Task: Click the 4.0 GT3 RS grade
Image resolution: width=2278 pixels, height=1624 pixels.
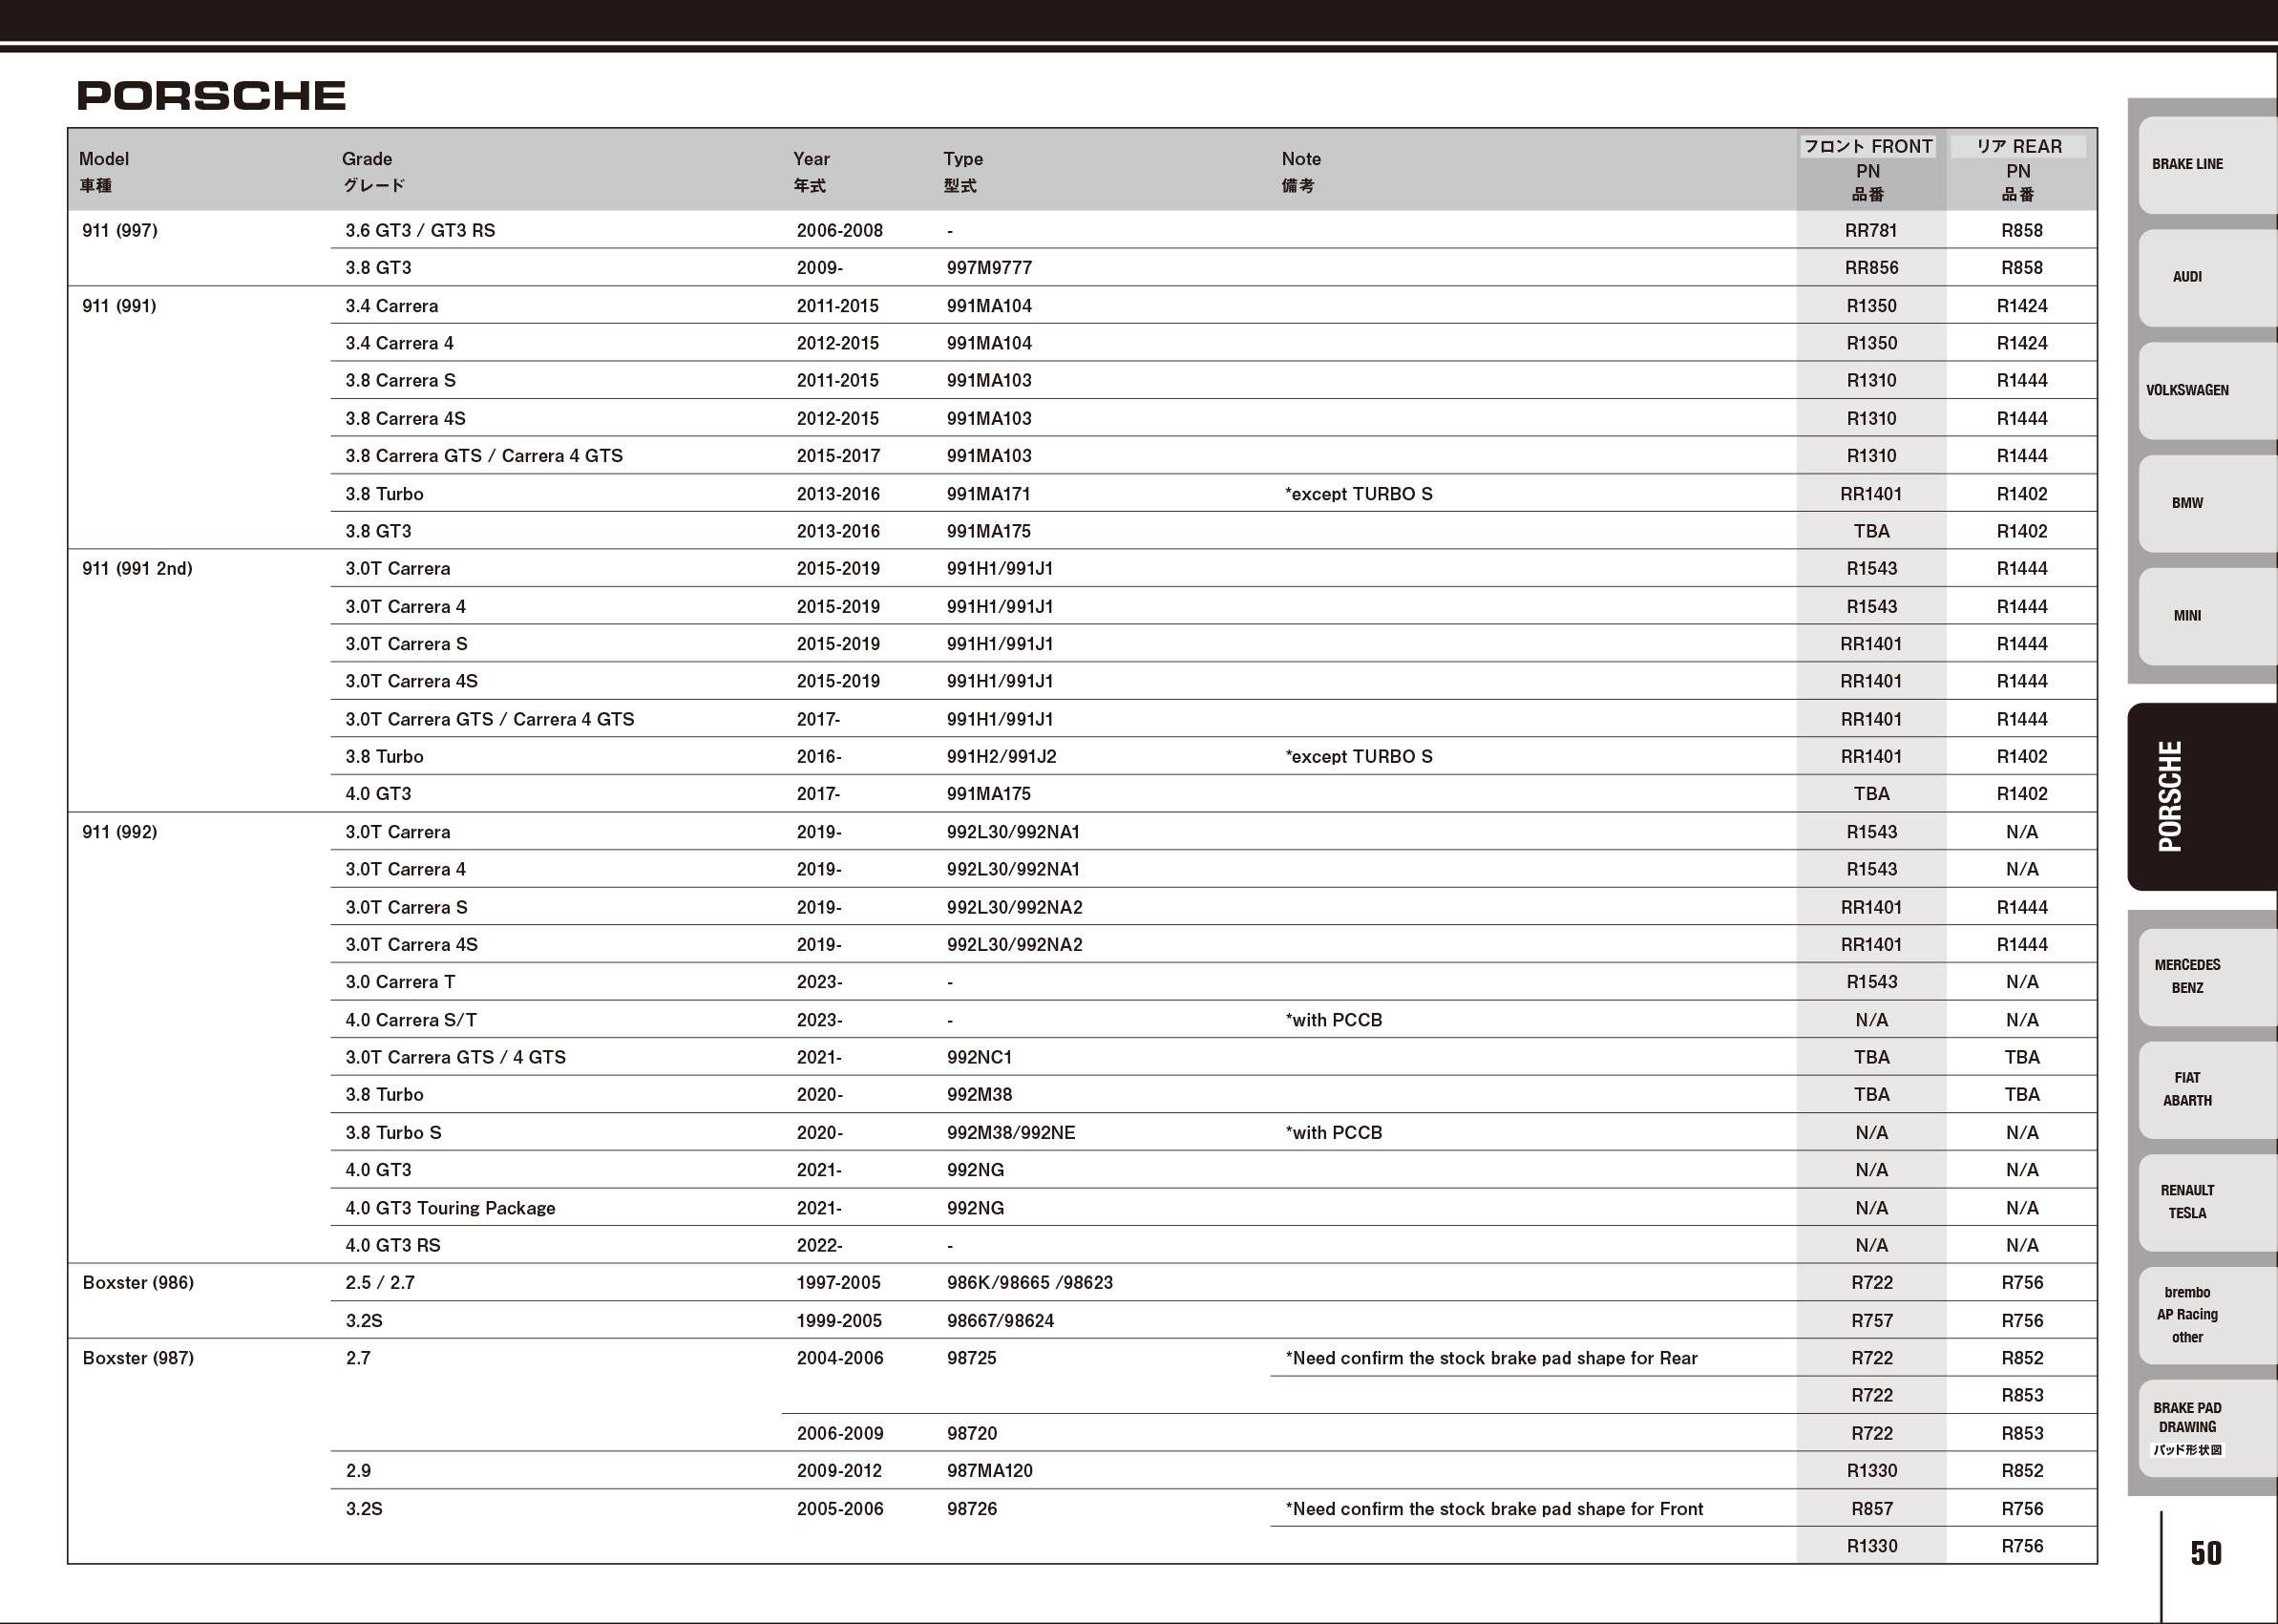Action: pyautogui.click(x=393, y=1246)
